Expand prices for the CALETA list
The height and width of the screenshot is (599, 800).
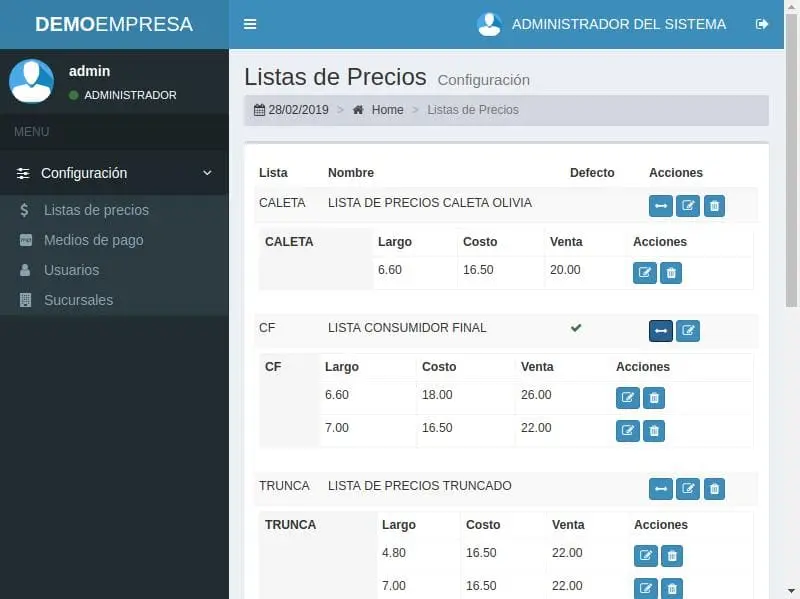(x=661, y=206)
